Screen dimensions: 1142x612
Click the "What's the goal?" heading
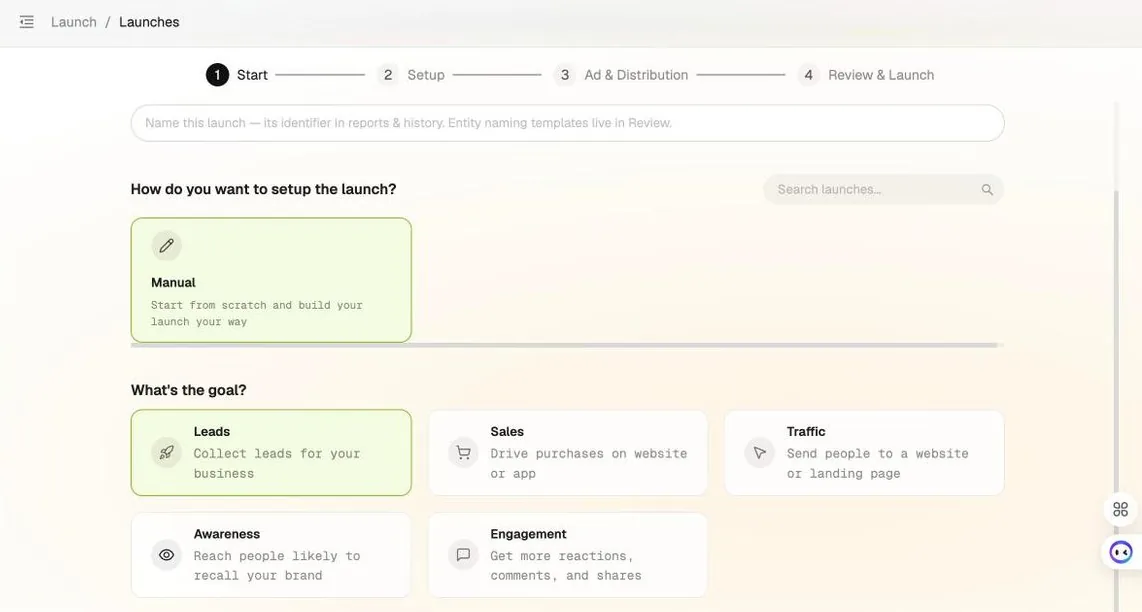coord(189,391)
